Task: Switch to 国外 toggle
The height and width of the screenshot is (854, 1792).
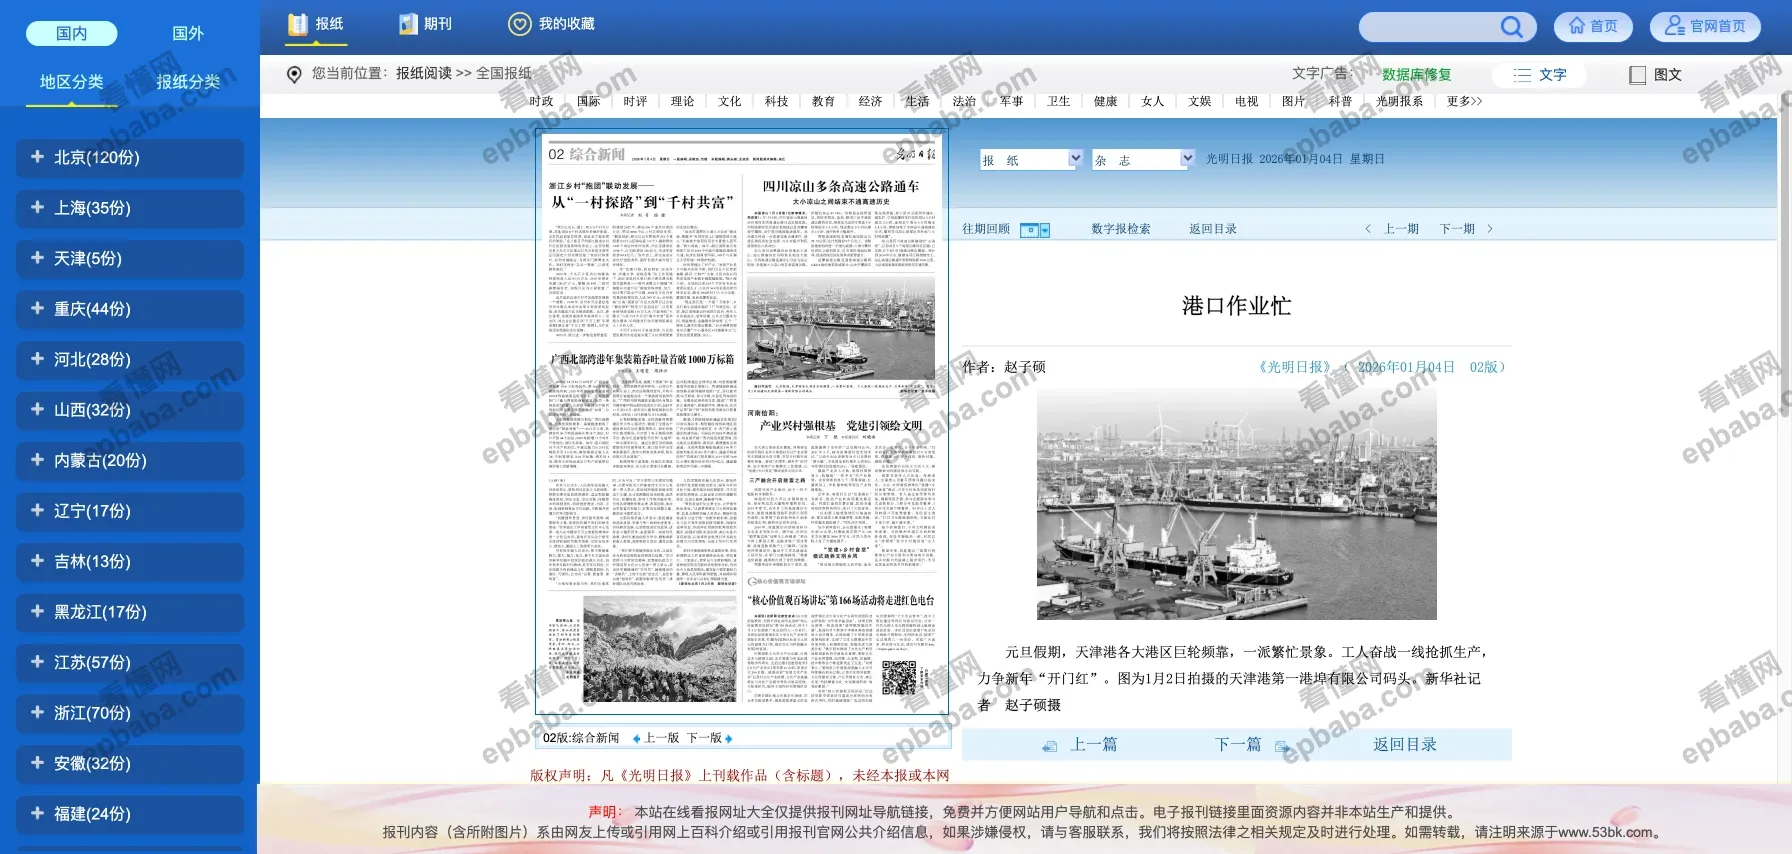Action: (188, 33)
